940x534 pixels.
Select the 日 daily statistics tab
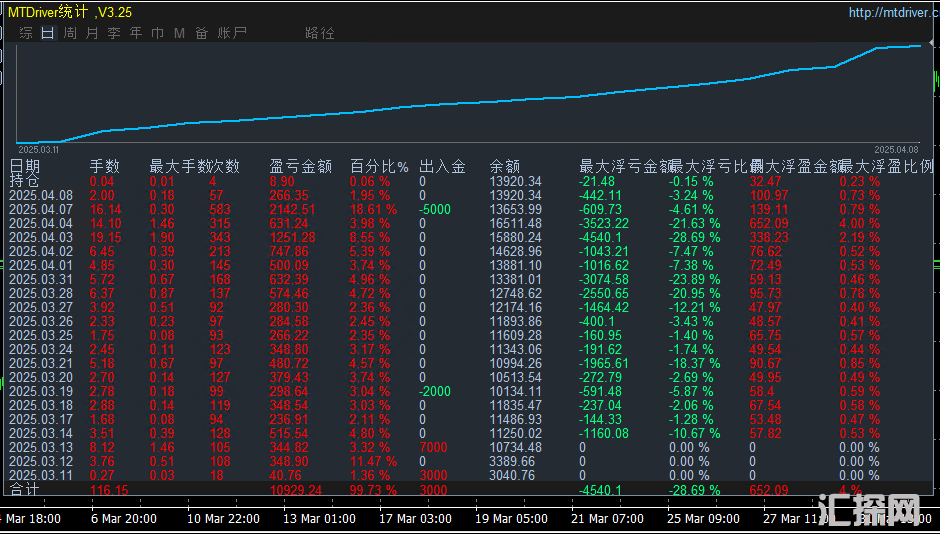tap(48, 33)
